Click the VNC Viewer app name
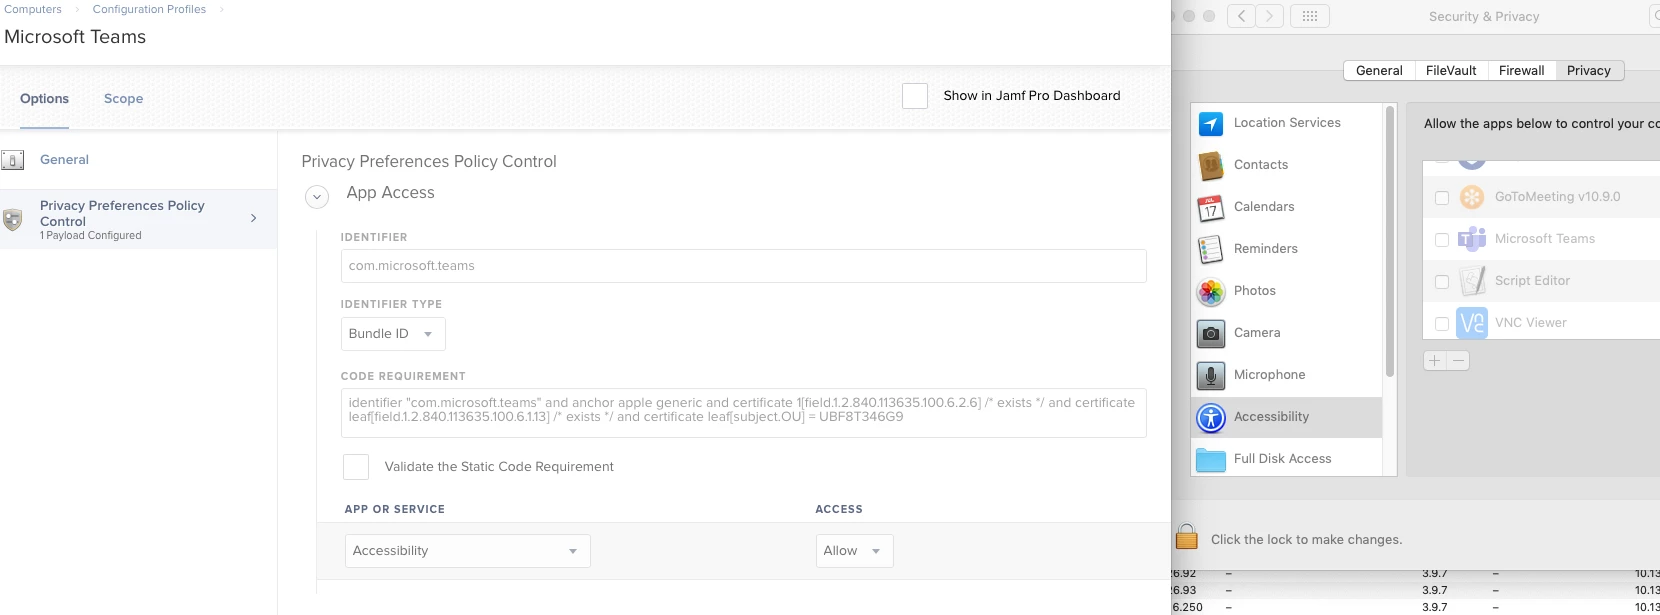The width and height of the screenshot is (1660, 615). tap(1530, 323)
